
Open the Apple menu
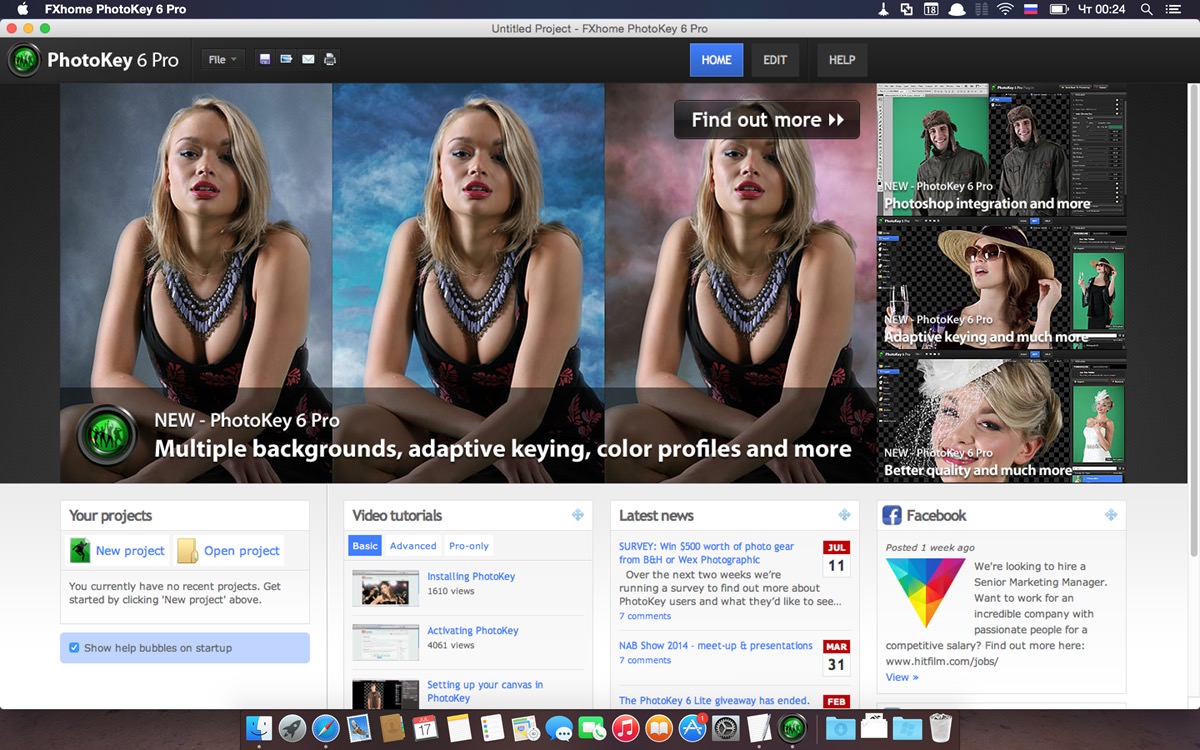[22, 9]
